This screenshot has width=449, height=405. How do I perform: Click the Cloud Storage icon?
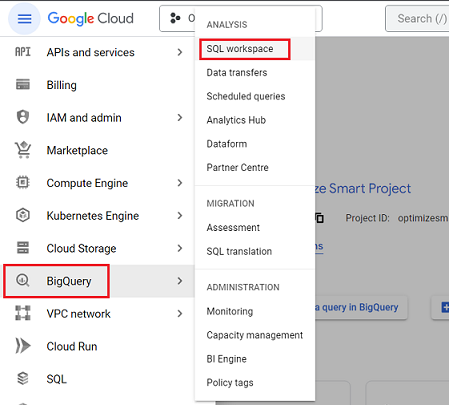click(23, 248)
